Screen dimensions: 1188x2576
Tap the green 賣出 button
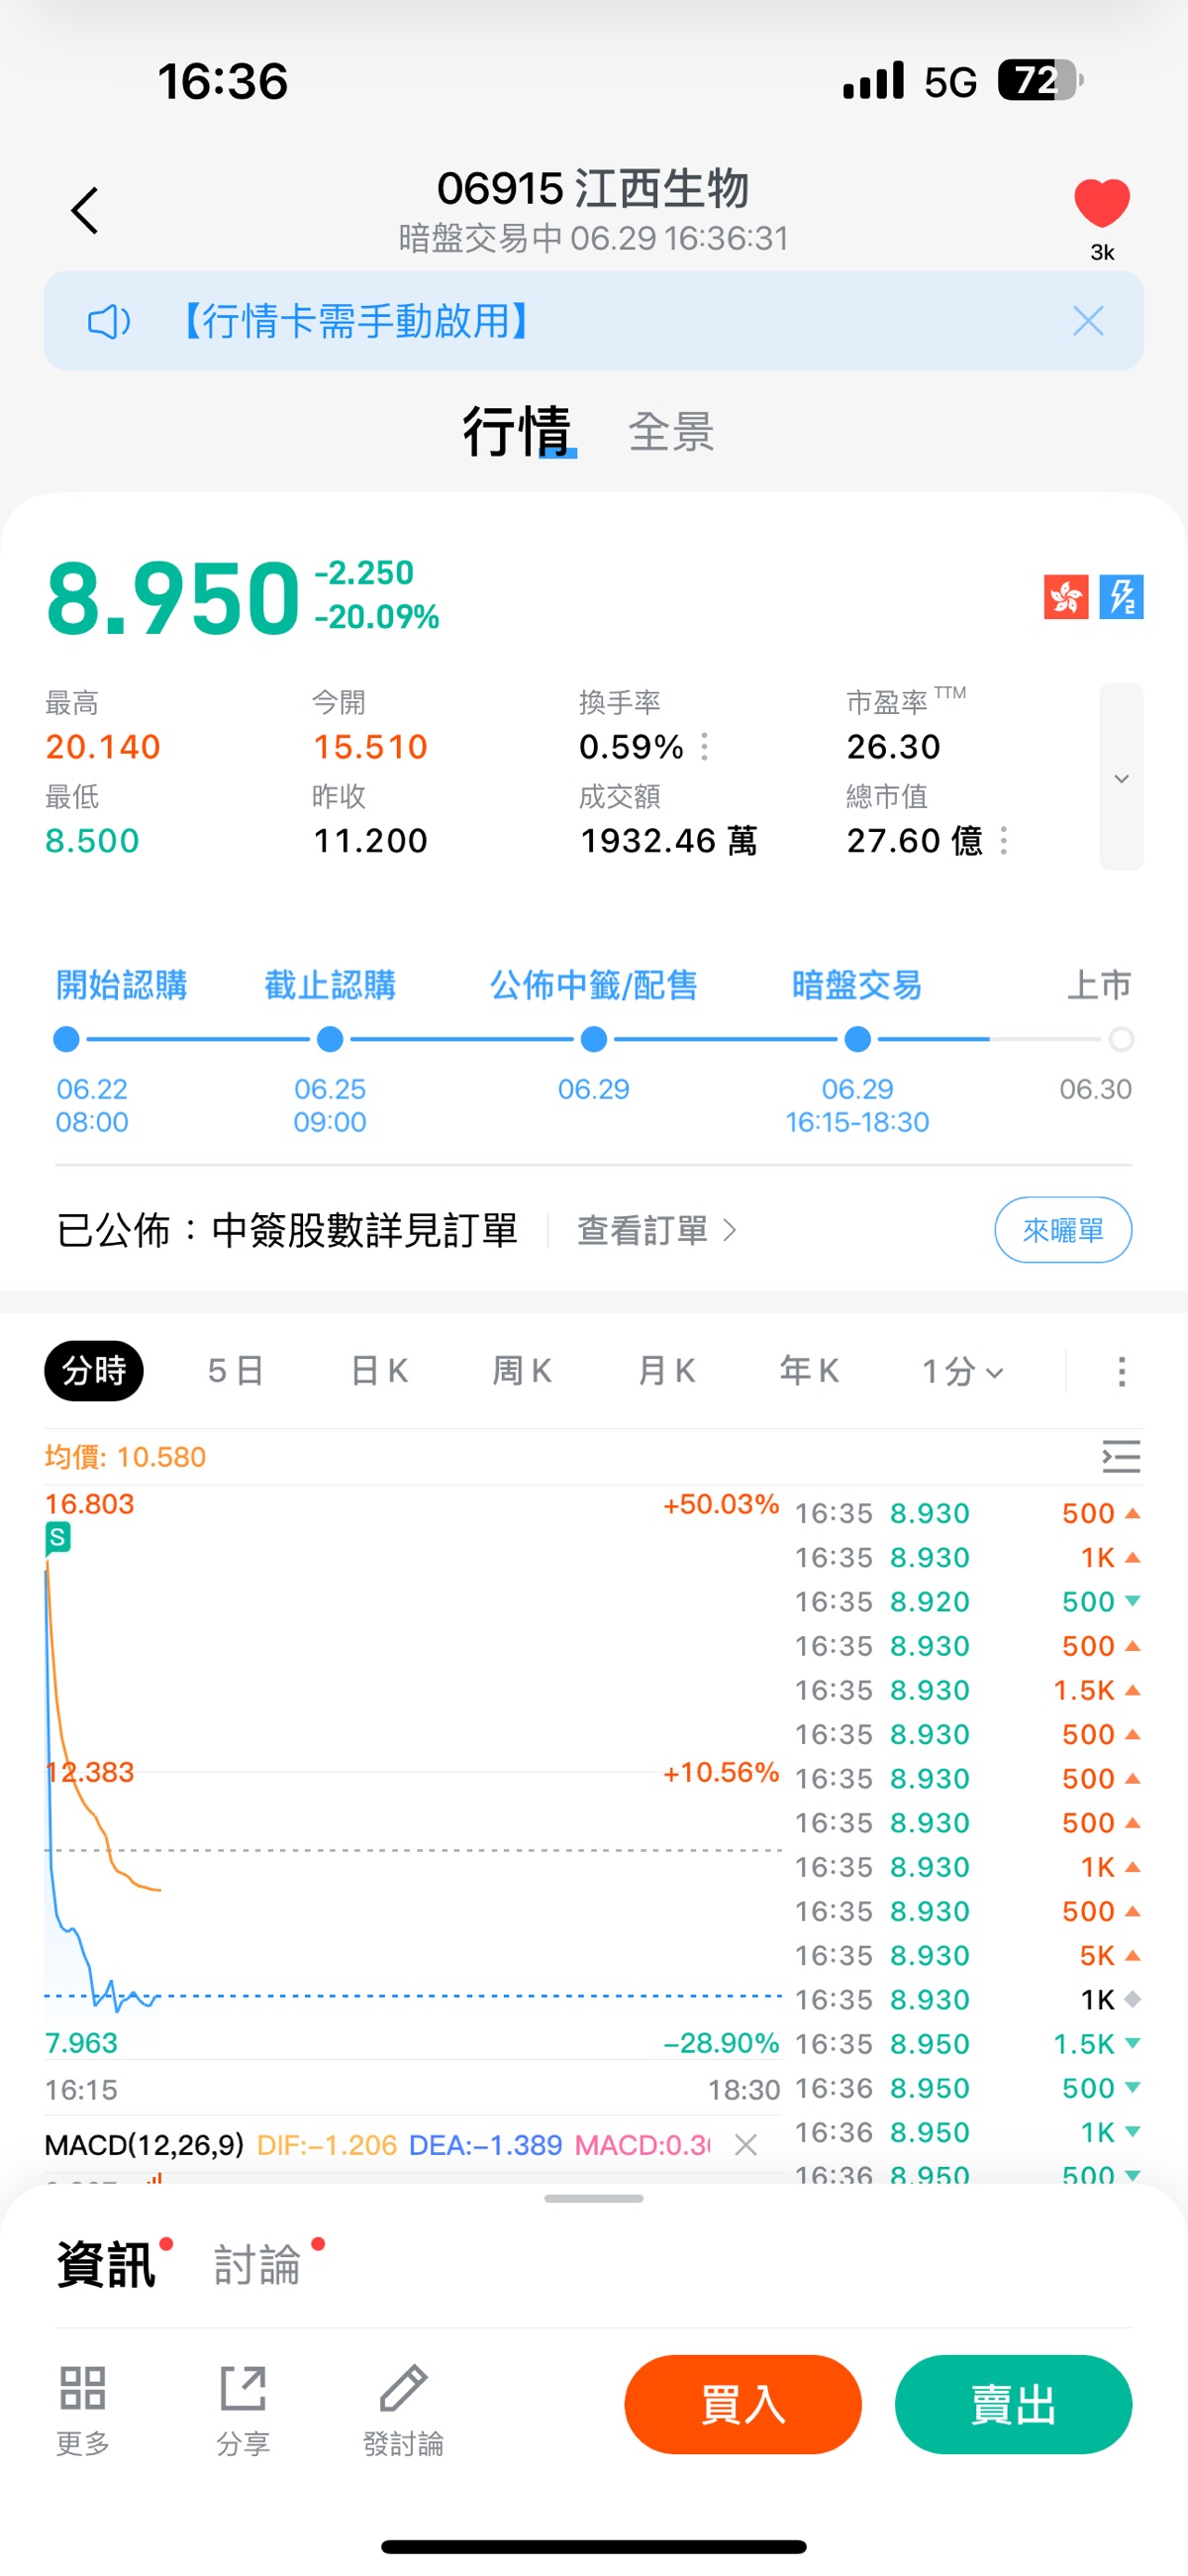coord(1013,2404)
